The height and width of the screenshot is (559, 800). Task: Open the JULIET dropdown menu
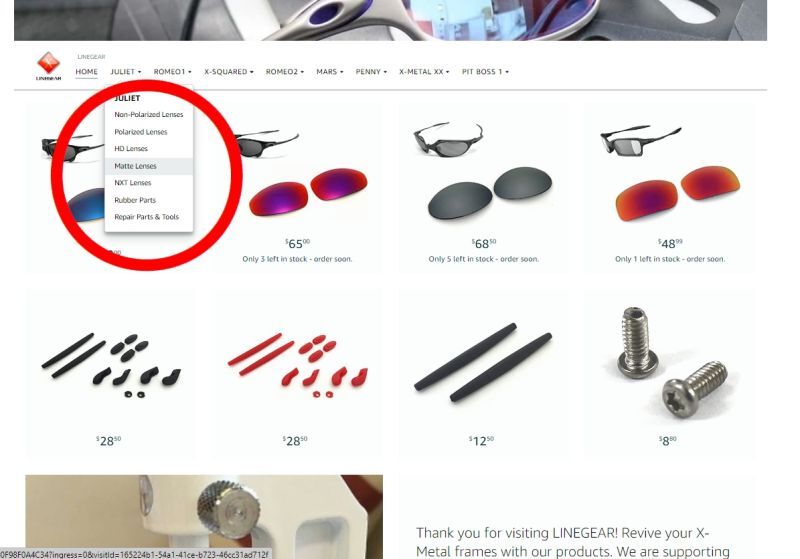point(126,72)
